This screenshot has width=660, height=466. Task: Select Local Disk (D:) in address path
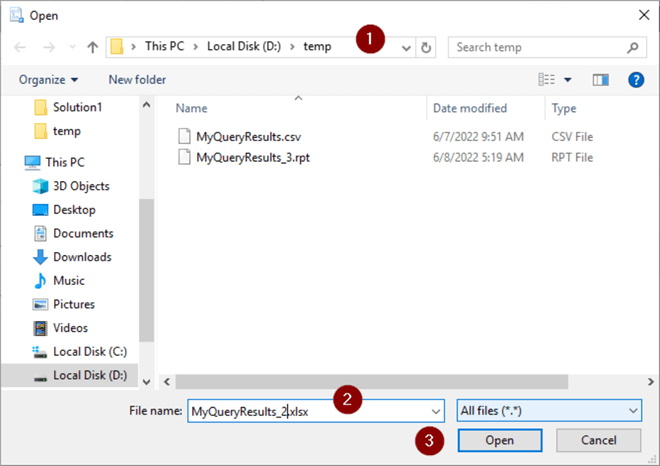point(244,46)
